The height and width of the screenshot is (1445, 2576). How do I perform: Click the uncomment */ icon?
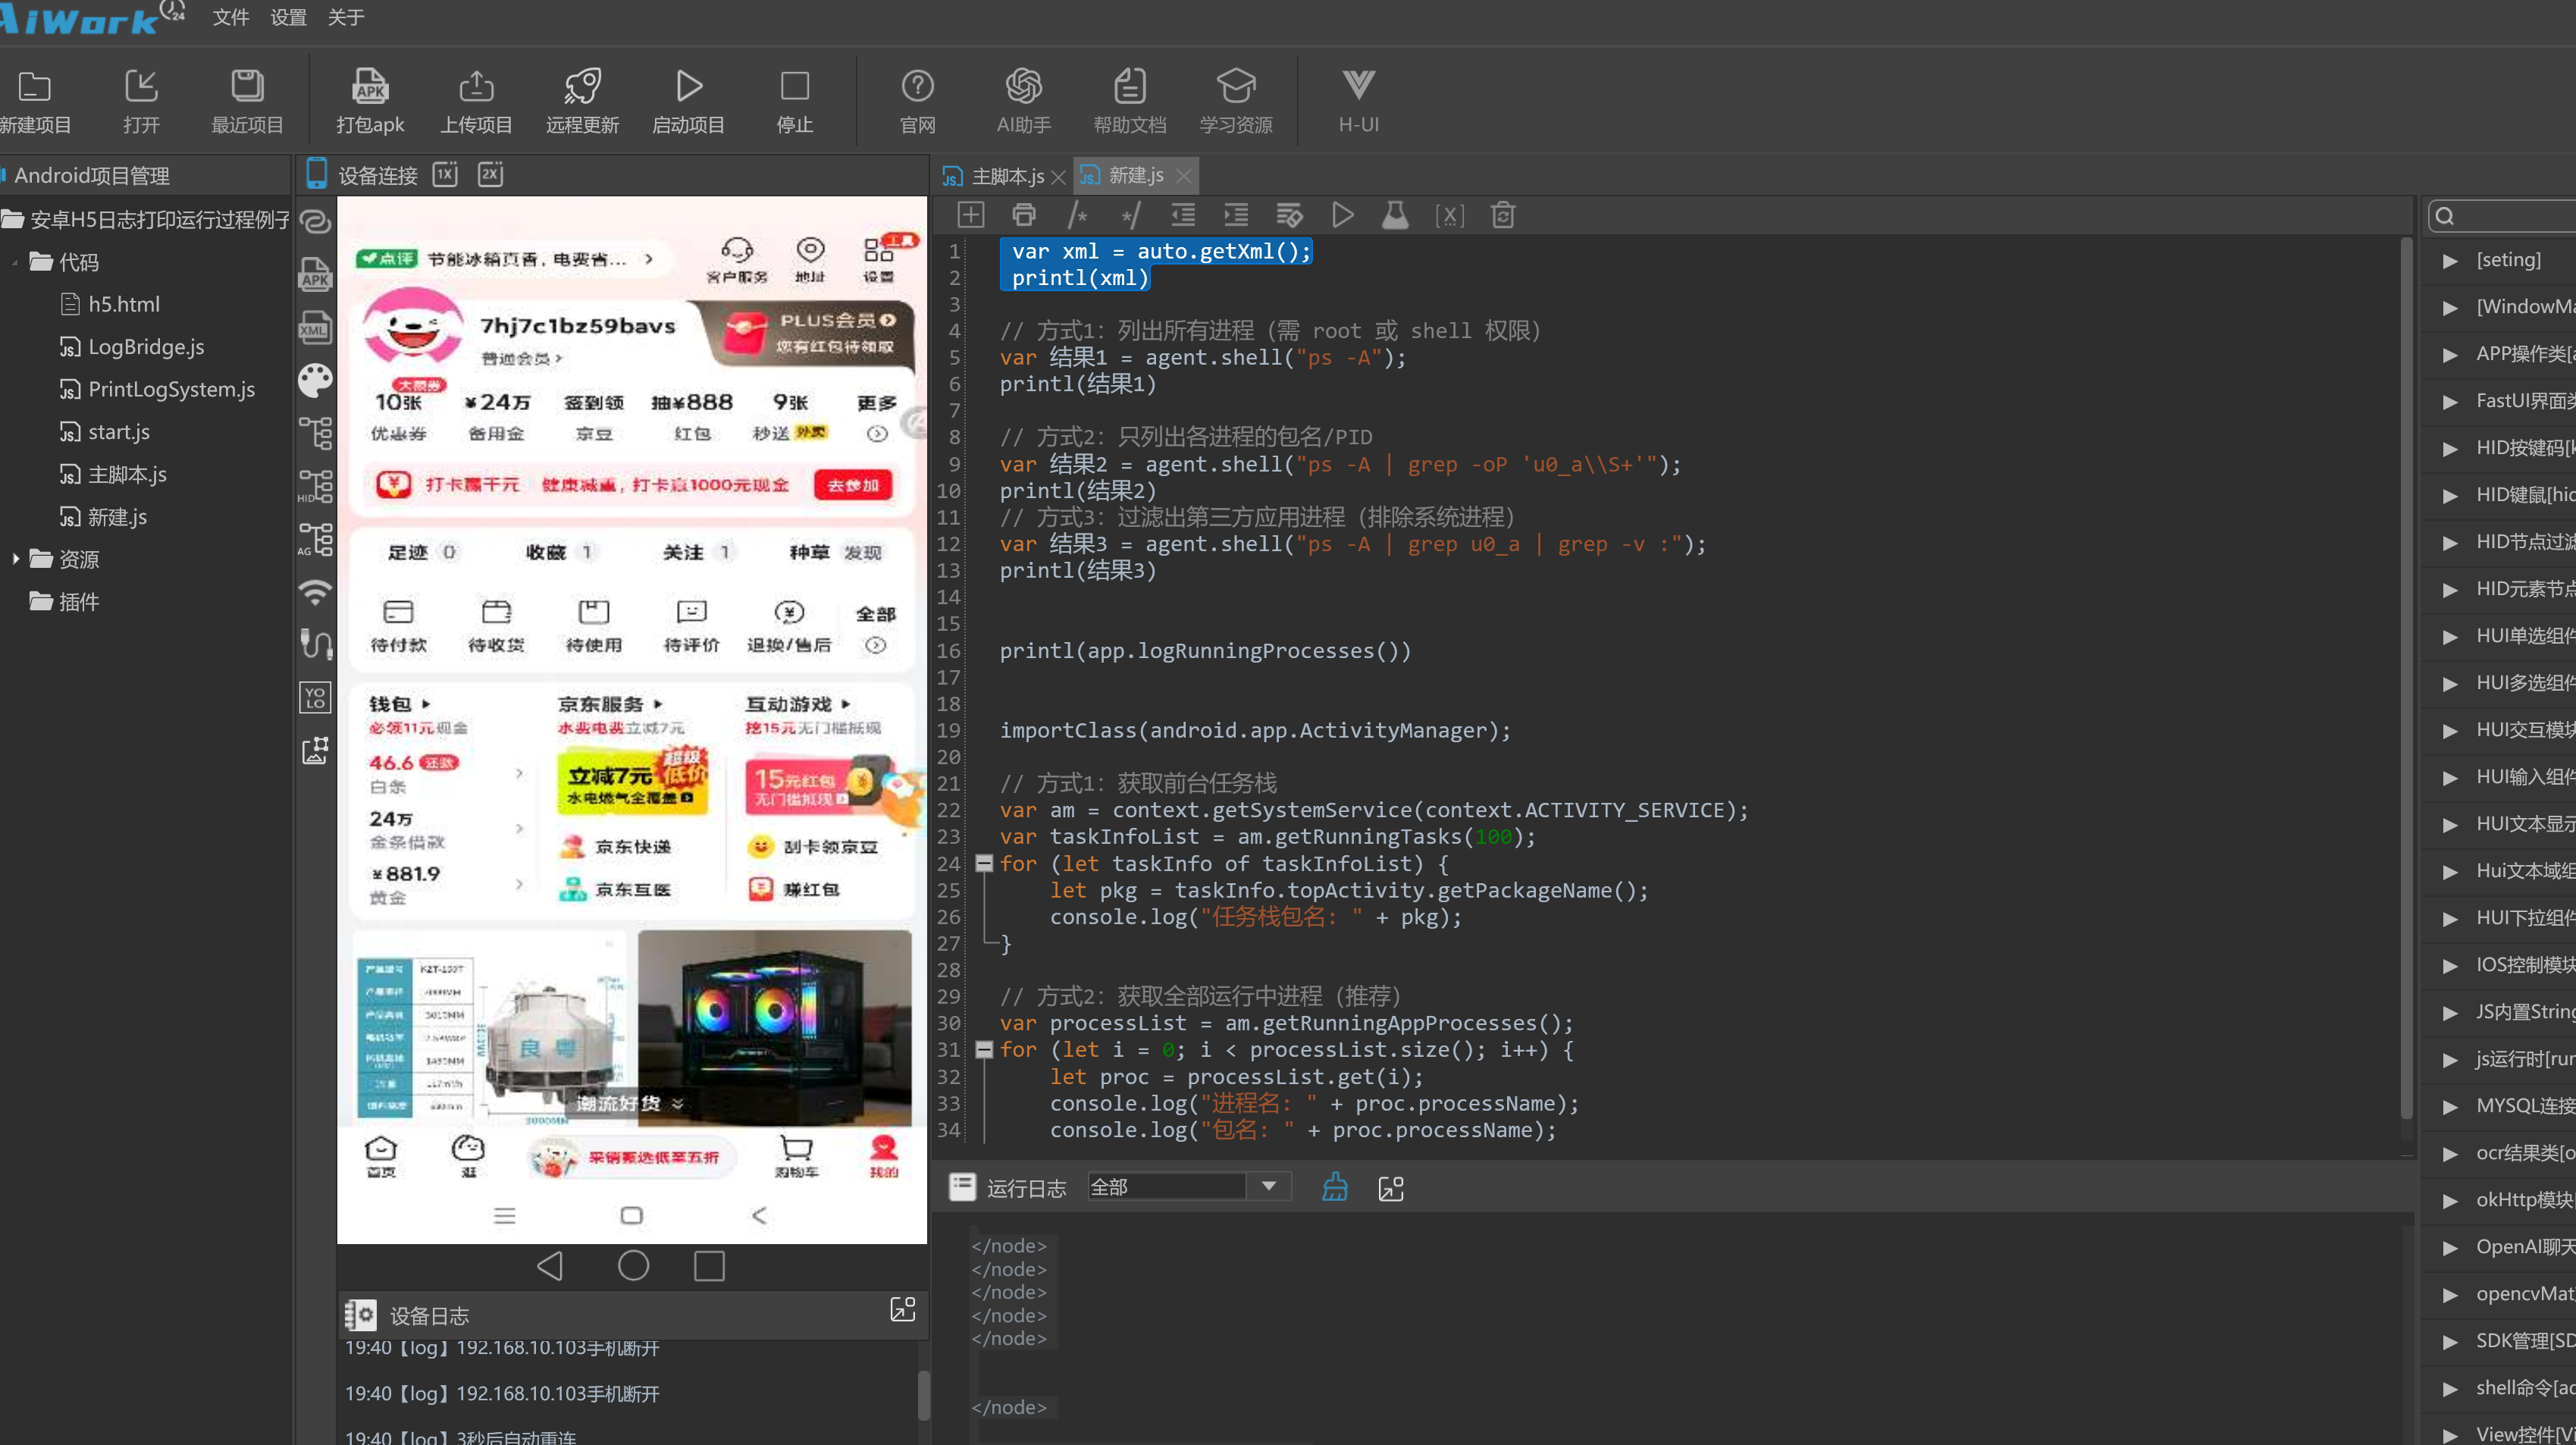point(1130,215)
